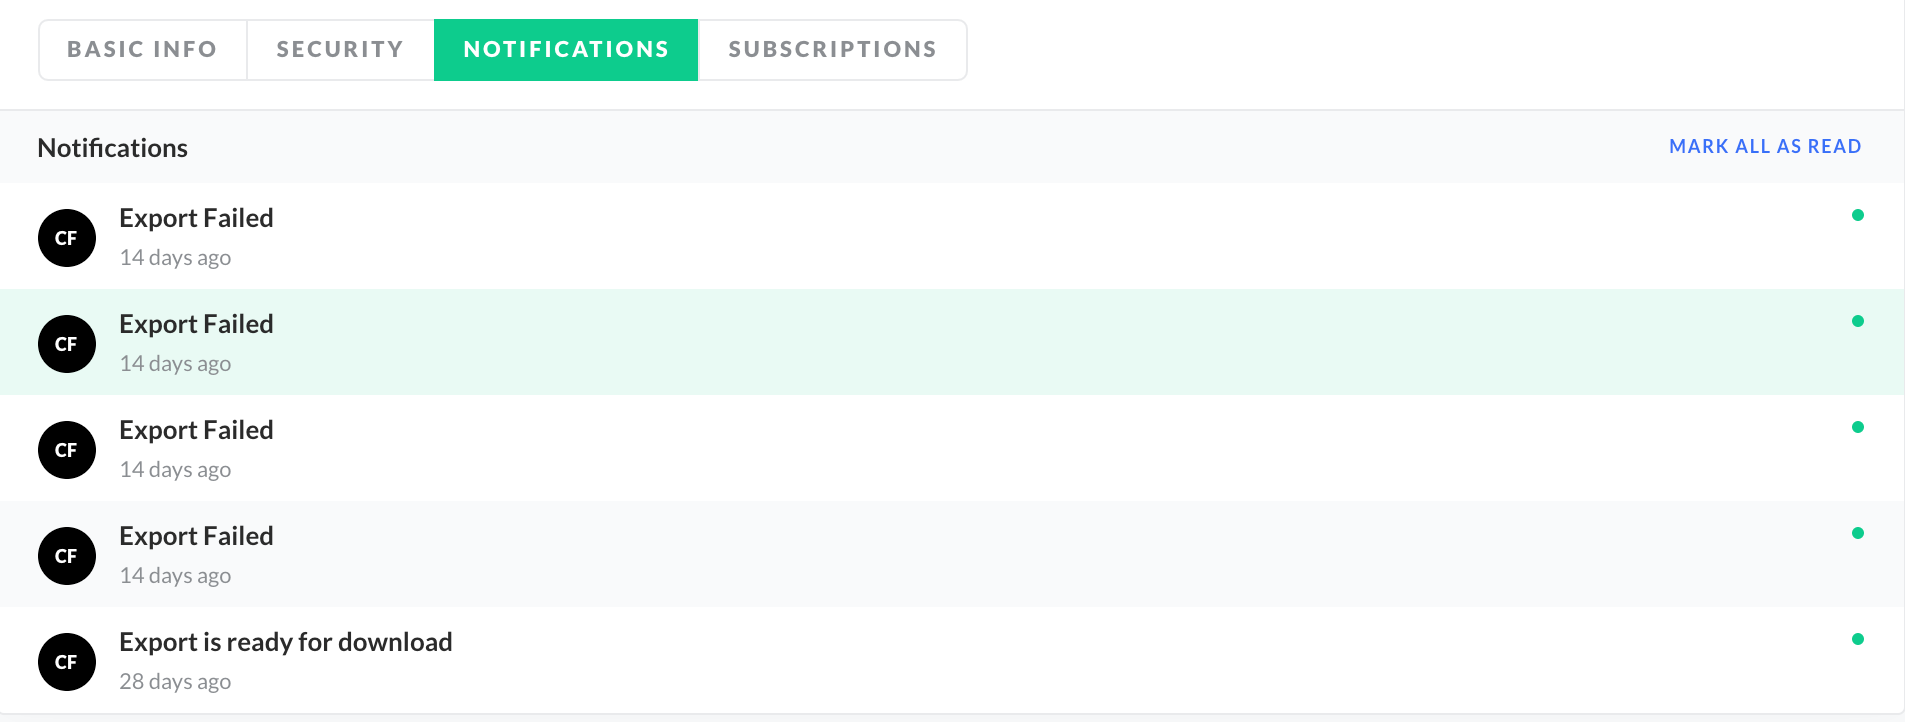Open "Export is ready for download" notification

[285, 642]
